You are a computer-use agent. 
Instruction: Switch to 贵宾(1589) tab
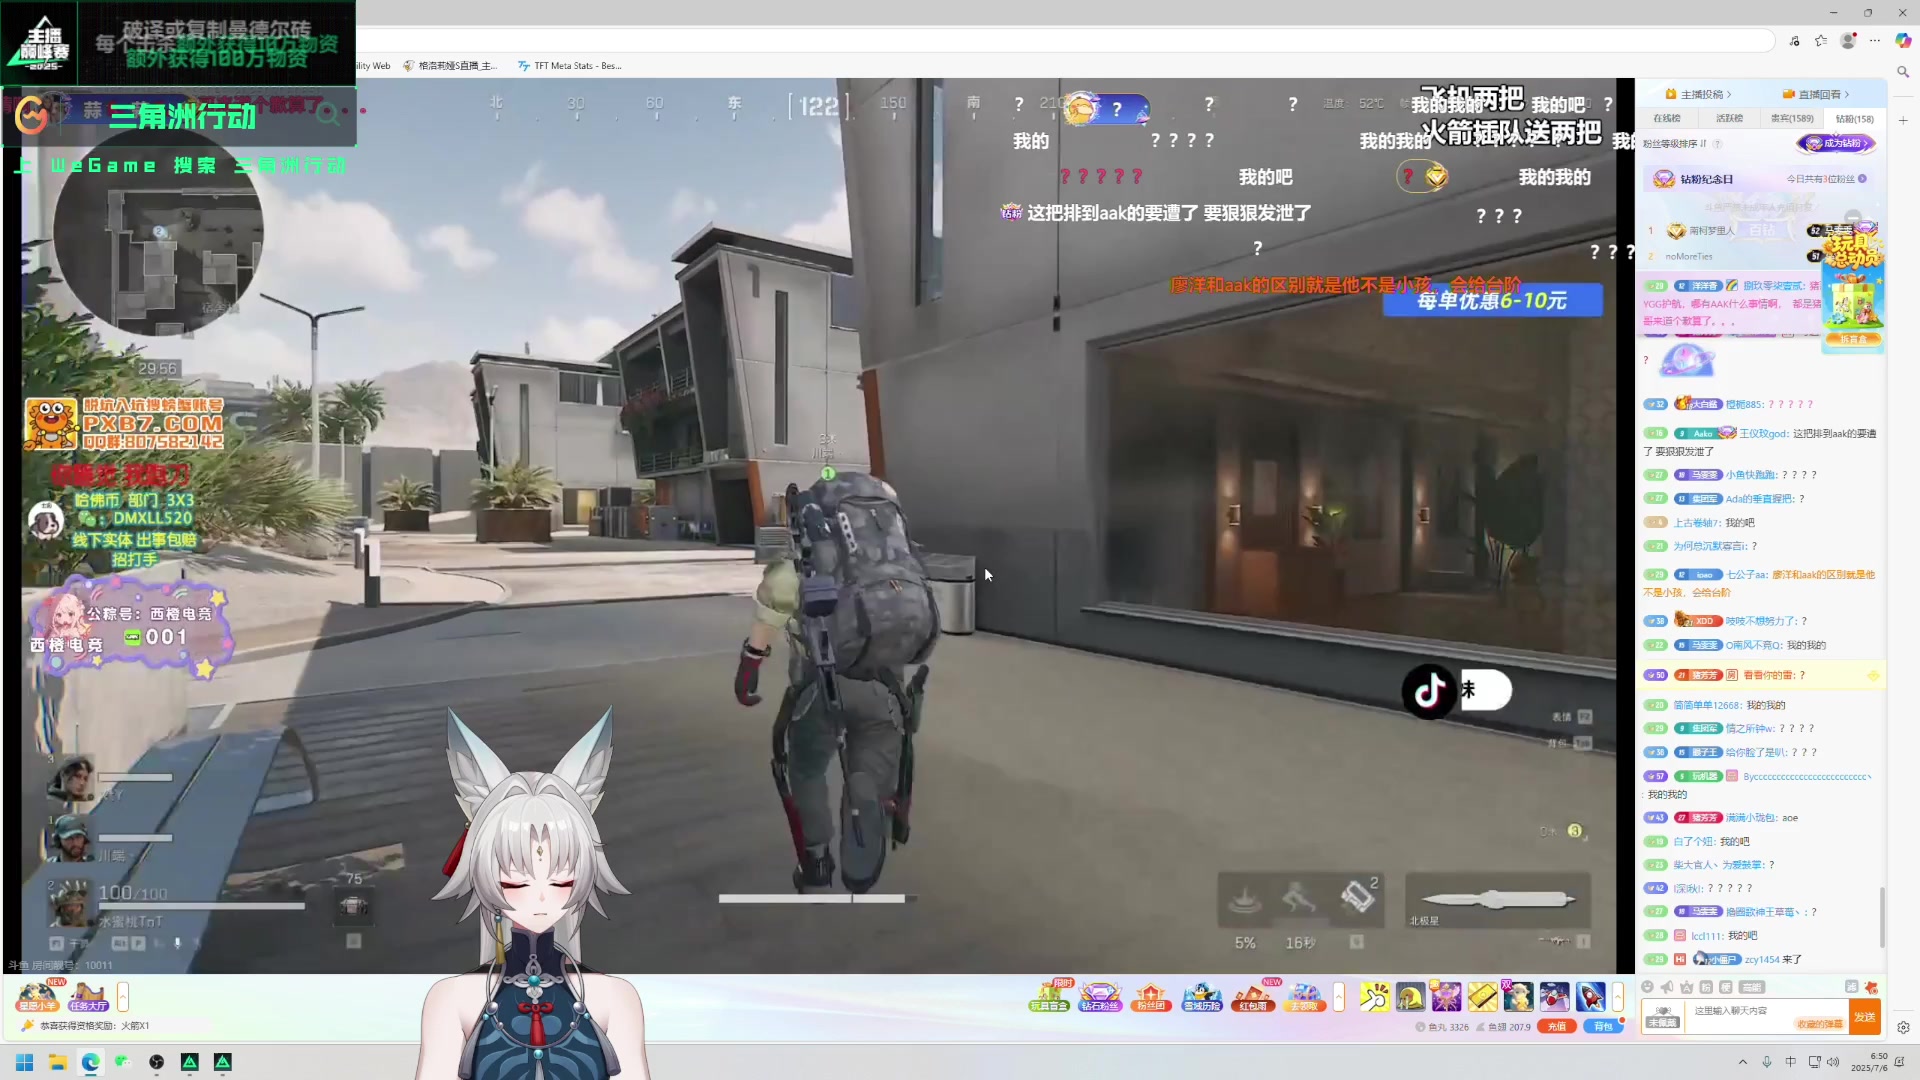[x=1792, y=118]
